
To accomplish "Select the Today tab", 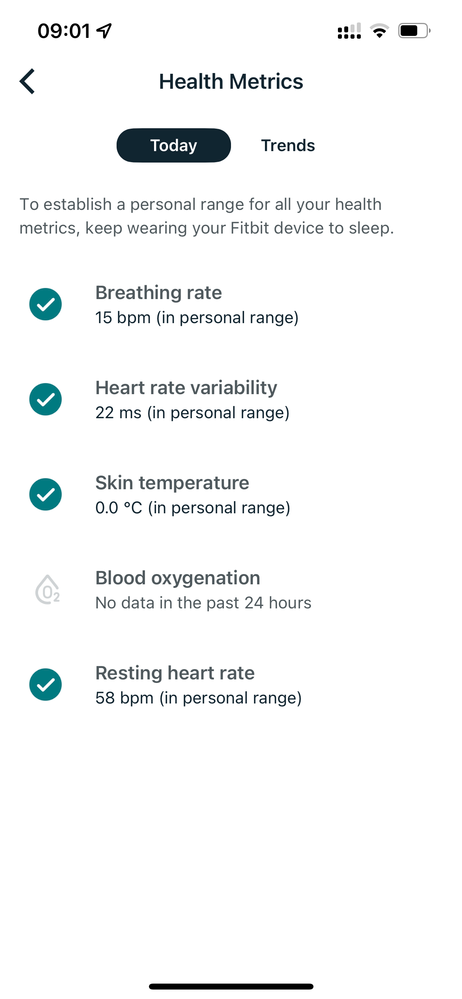I will point(173,145).
